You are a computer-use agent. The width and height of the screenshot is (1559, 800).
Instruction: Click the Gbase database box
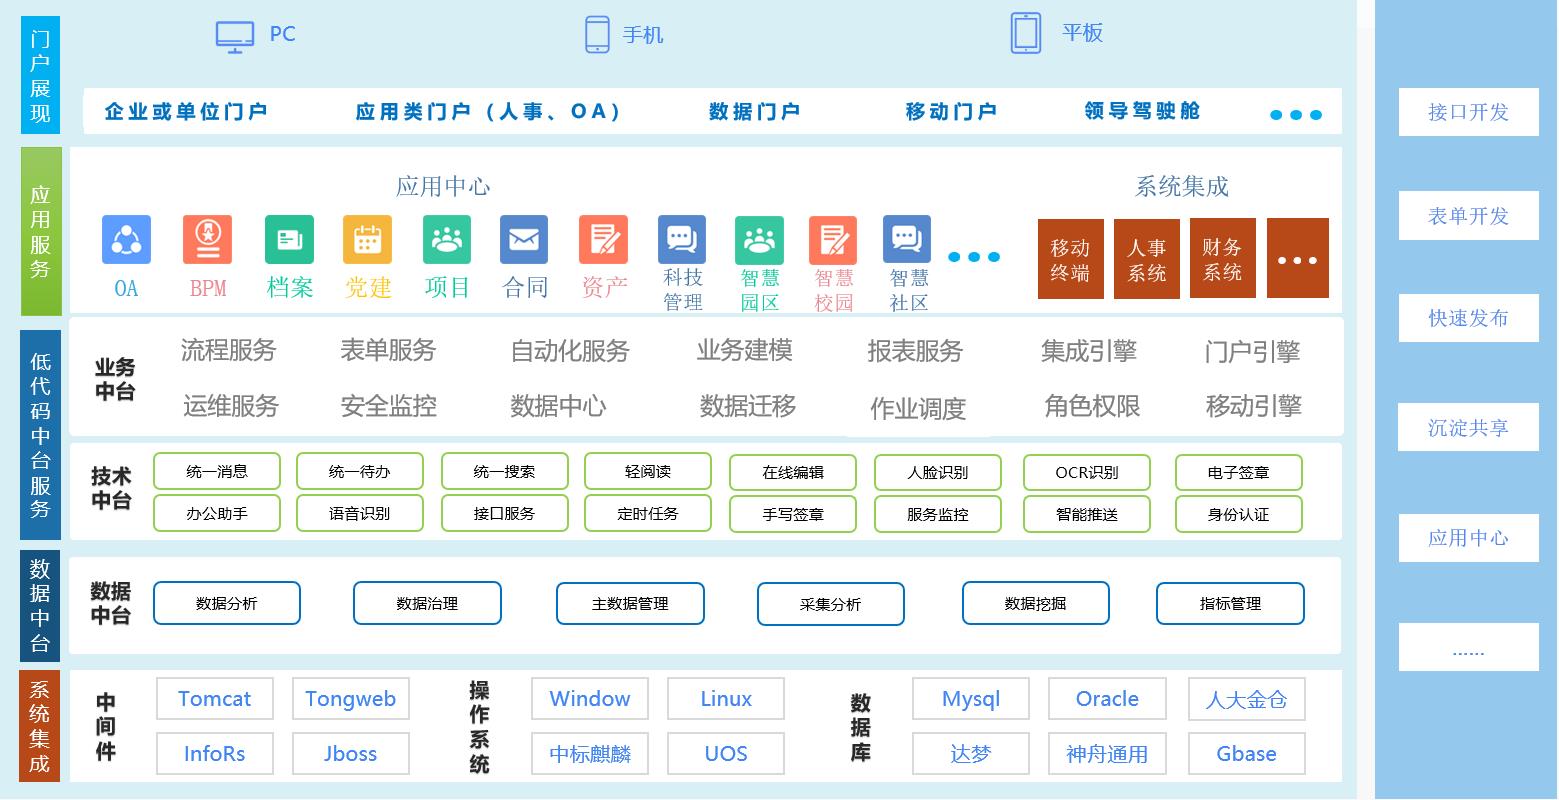1246,753
